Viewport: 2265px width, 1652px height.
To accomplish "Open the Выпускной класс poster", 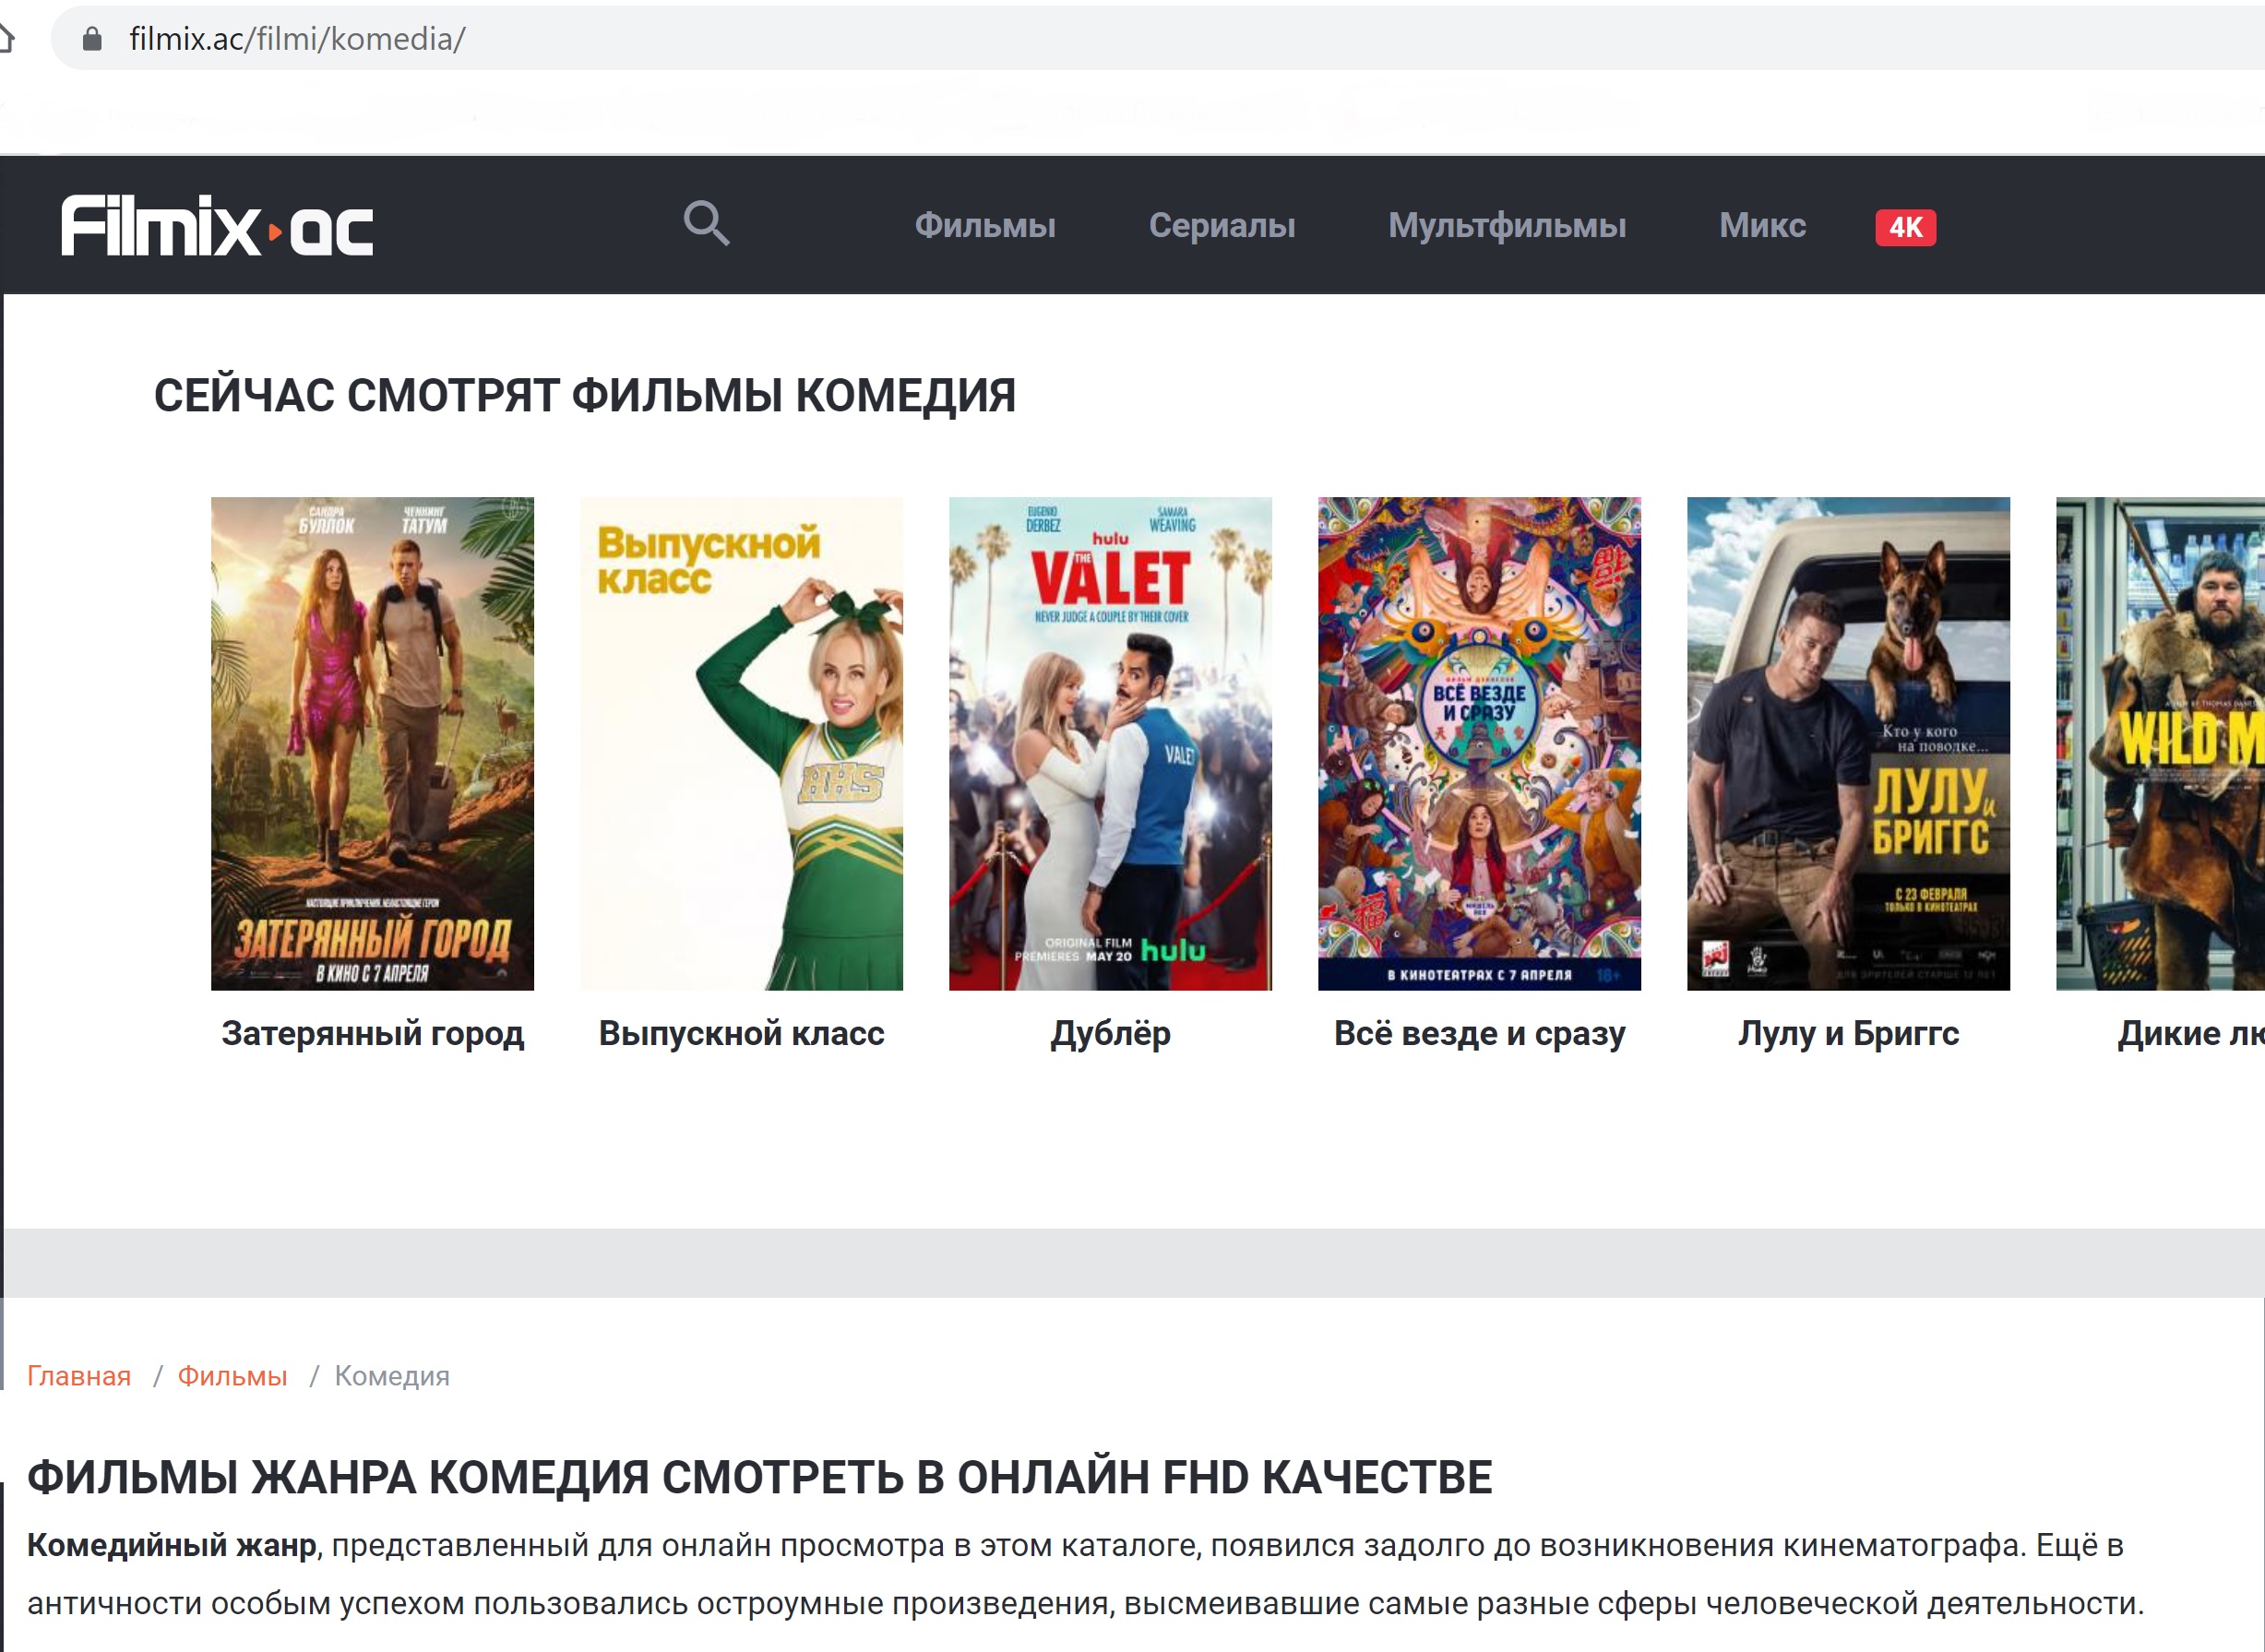I will pos(741,743).
